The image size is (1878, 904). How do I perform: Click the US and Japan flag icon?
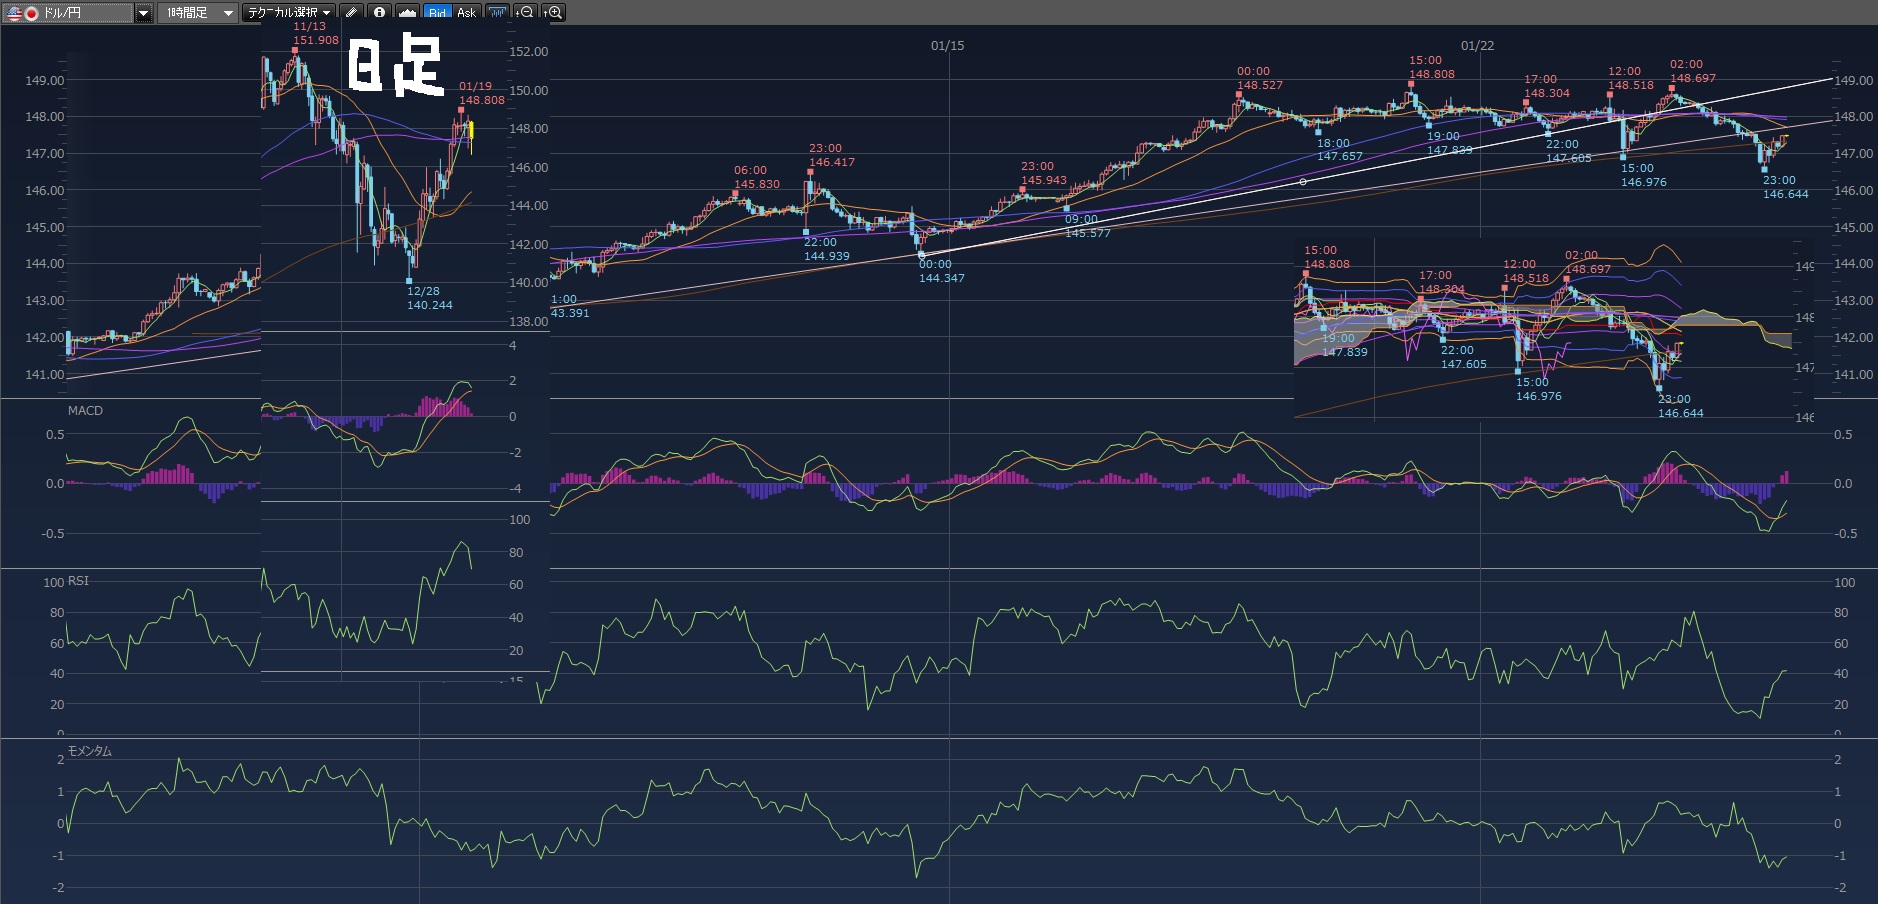[x=23, y=13]
